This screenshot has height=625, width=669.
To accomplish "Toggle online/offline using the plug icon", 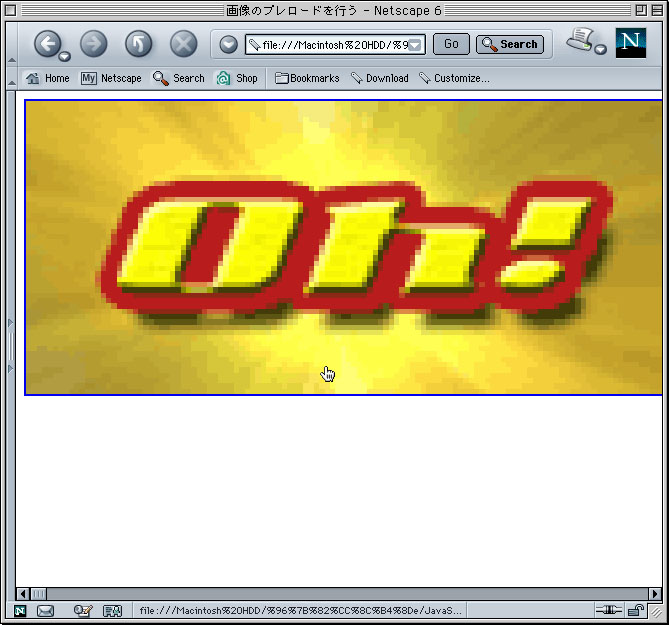I will [x=608, y=610].
